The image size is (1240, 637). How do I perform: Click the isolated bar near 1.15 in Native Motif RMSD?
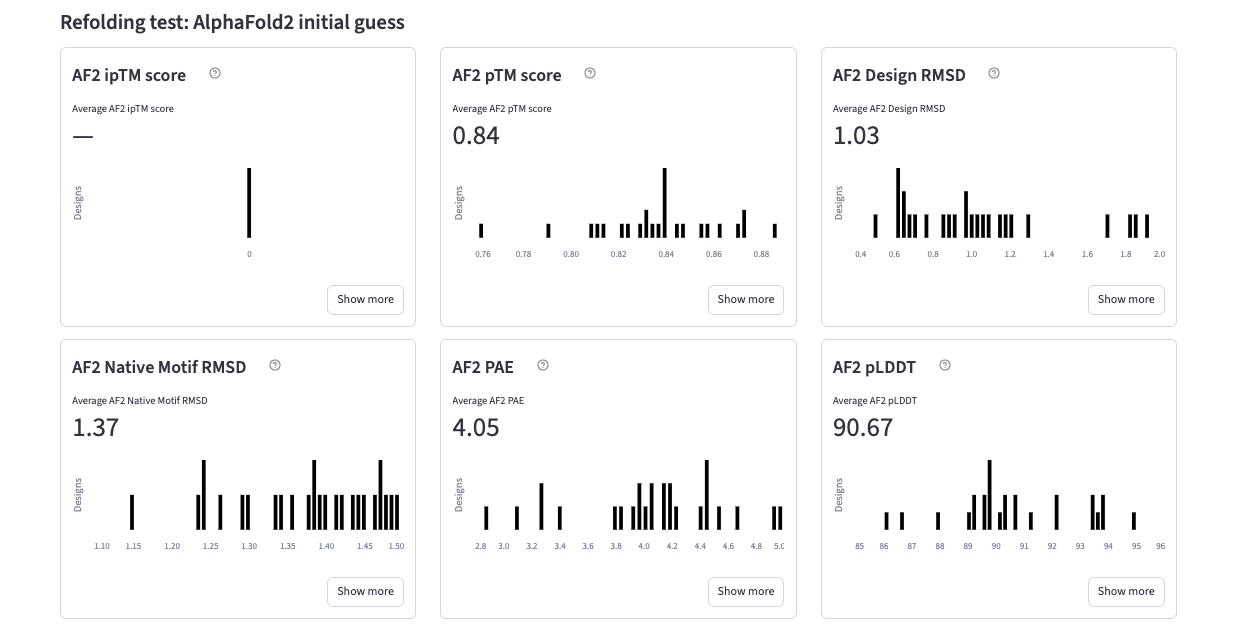pyautogui.click(x=132, y=512)
